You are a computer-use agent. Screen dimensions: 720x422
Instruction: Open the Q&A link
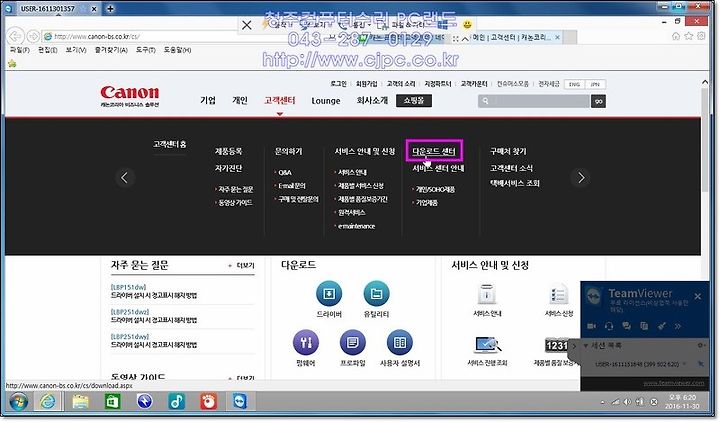point(285,172)
